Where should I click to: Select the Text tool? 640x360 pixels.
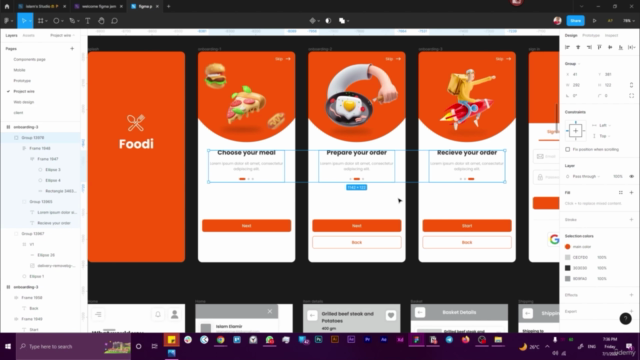coord(88,21)
